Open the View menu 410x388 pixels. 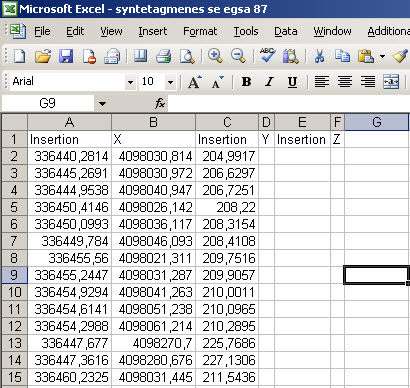pos(111,31)
